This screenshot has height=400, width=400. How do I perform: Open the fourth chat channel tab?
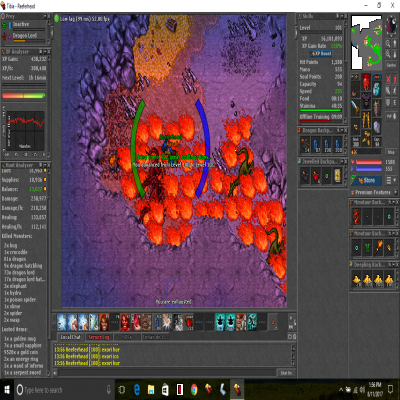coord(155,337)
